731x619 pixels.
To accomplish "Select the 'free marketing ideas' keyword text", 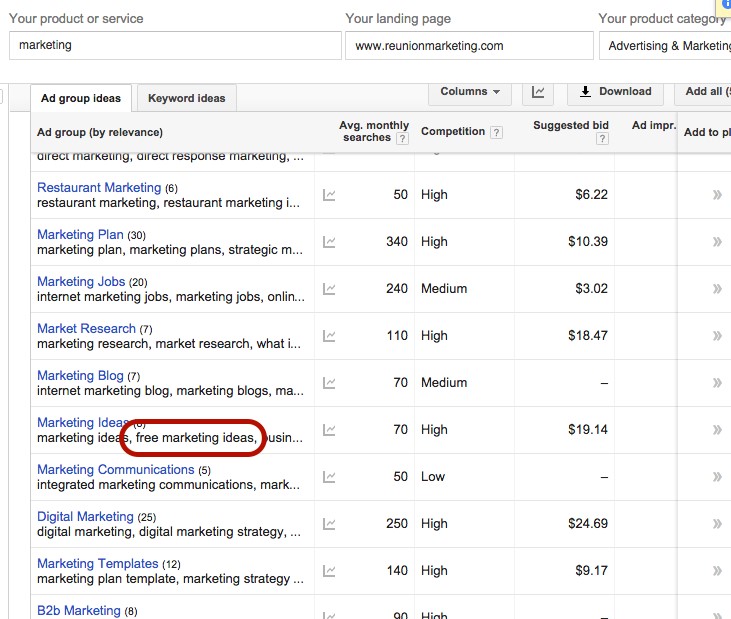I will 195,438.
